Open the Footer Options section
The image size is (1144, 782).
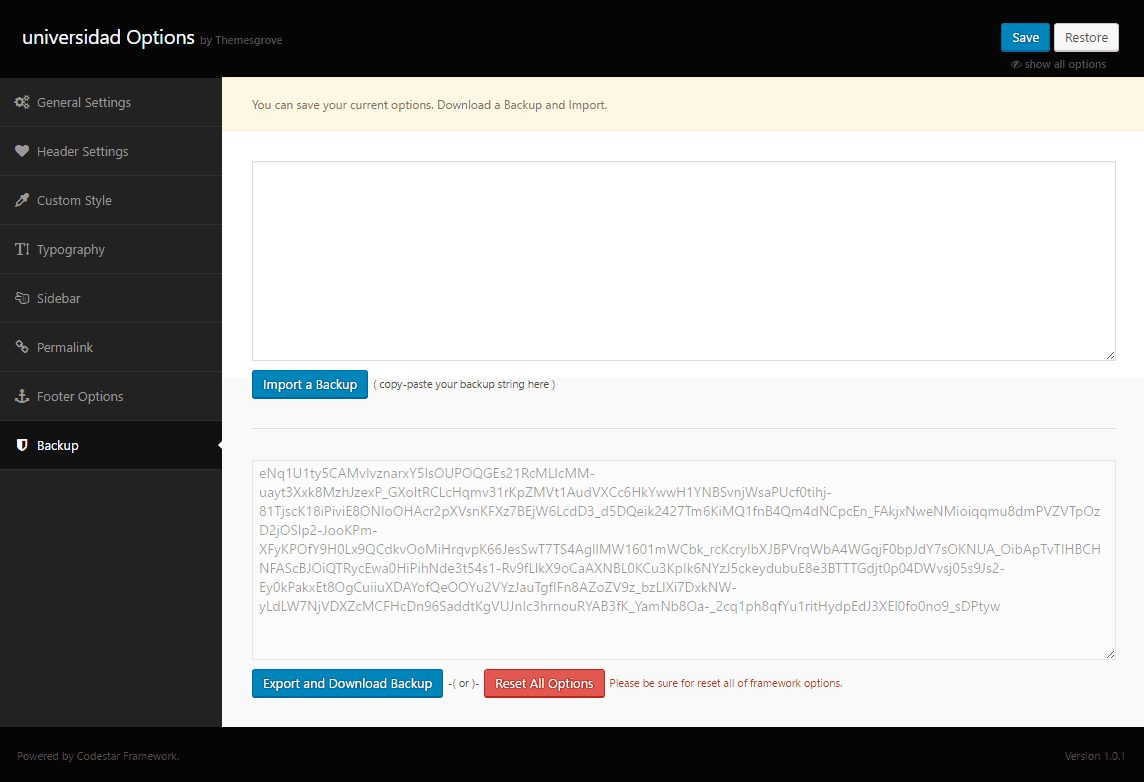tap(80, 397)
